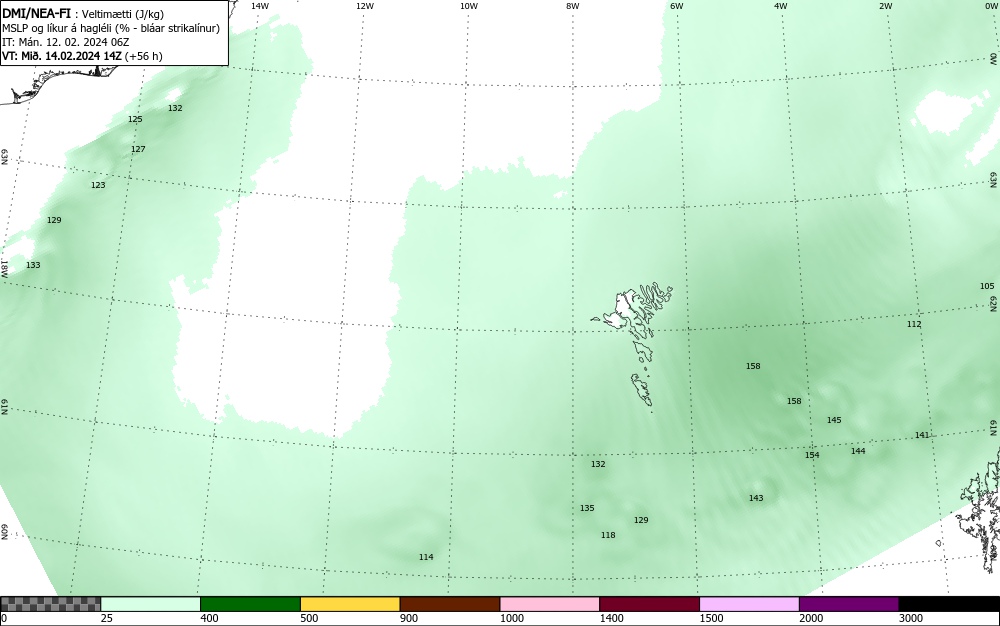Click the 2W longitude label
Screen dimensions: 1000x626
click(885, 6)
